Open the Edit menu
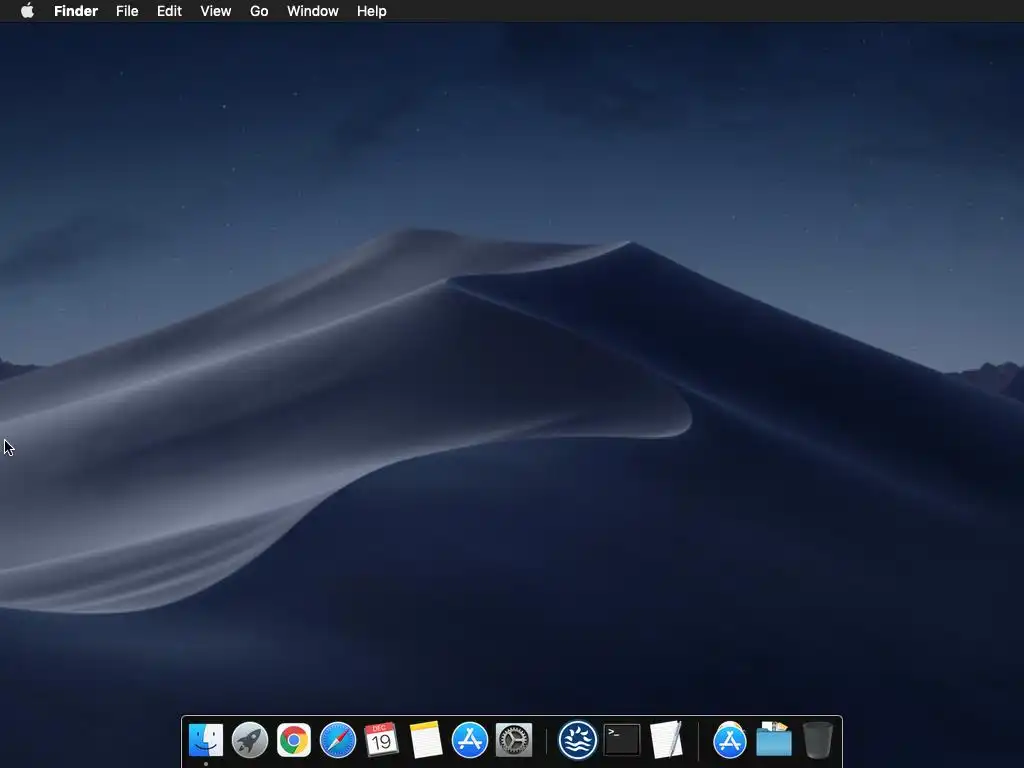 pos(169,11)
